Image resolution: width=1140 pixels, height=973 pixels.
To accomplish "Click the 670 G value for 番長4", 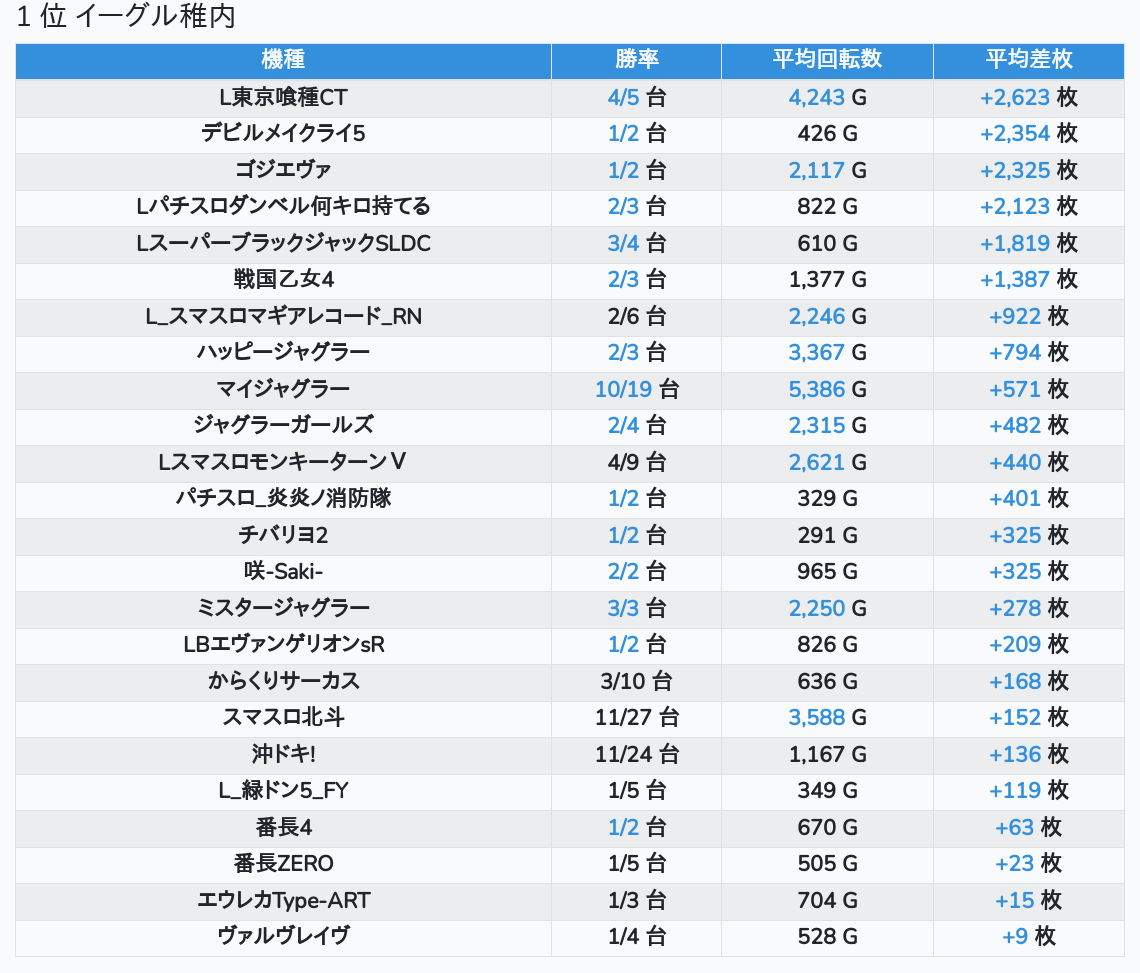I will tap(827, 828).
